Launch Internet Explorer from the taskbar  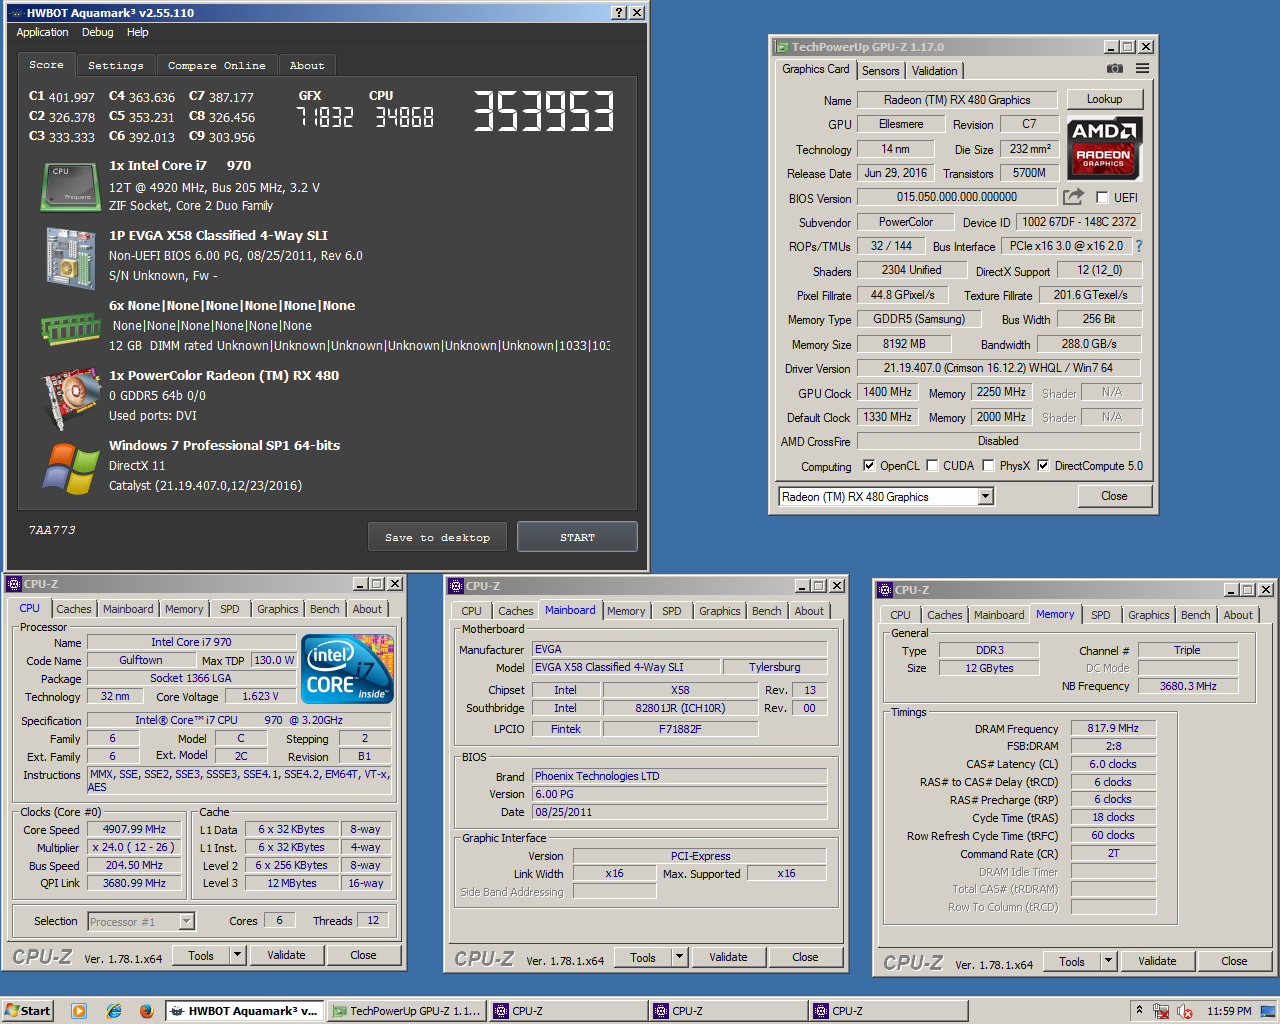[x=114, y=1011]
